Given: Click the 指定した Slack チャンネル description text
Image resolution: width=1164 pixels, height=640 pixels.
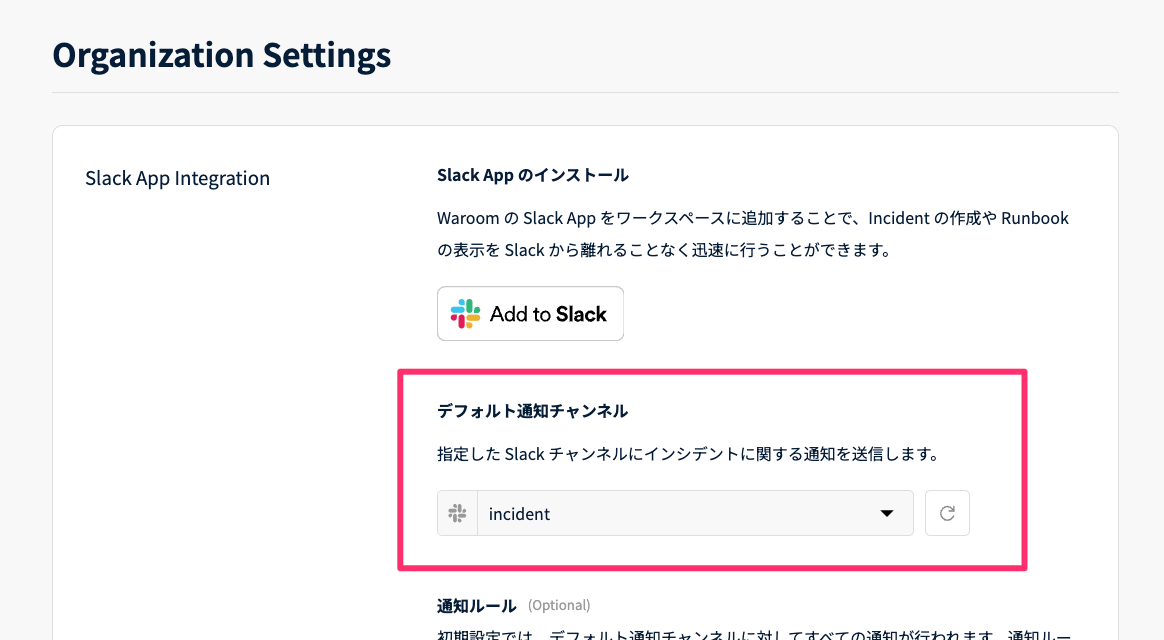Looking at the screenshot, I should pyautogui.click(x=687, y=454).
